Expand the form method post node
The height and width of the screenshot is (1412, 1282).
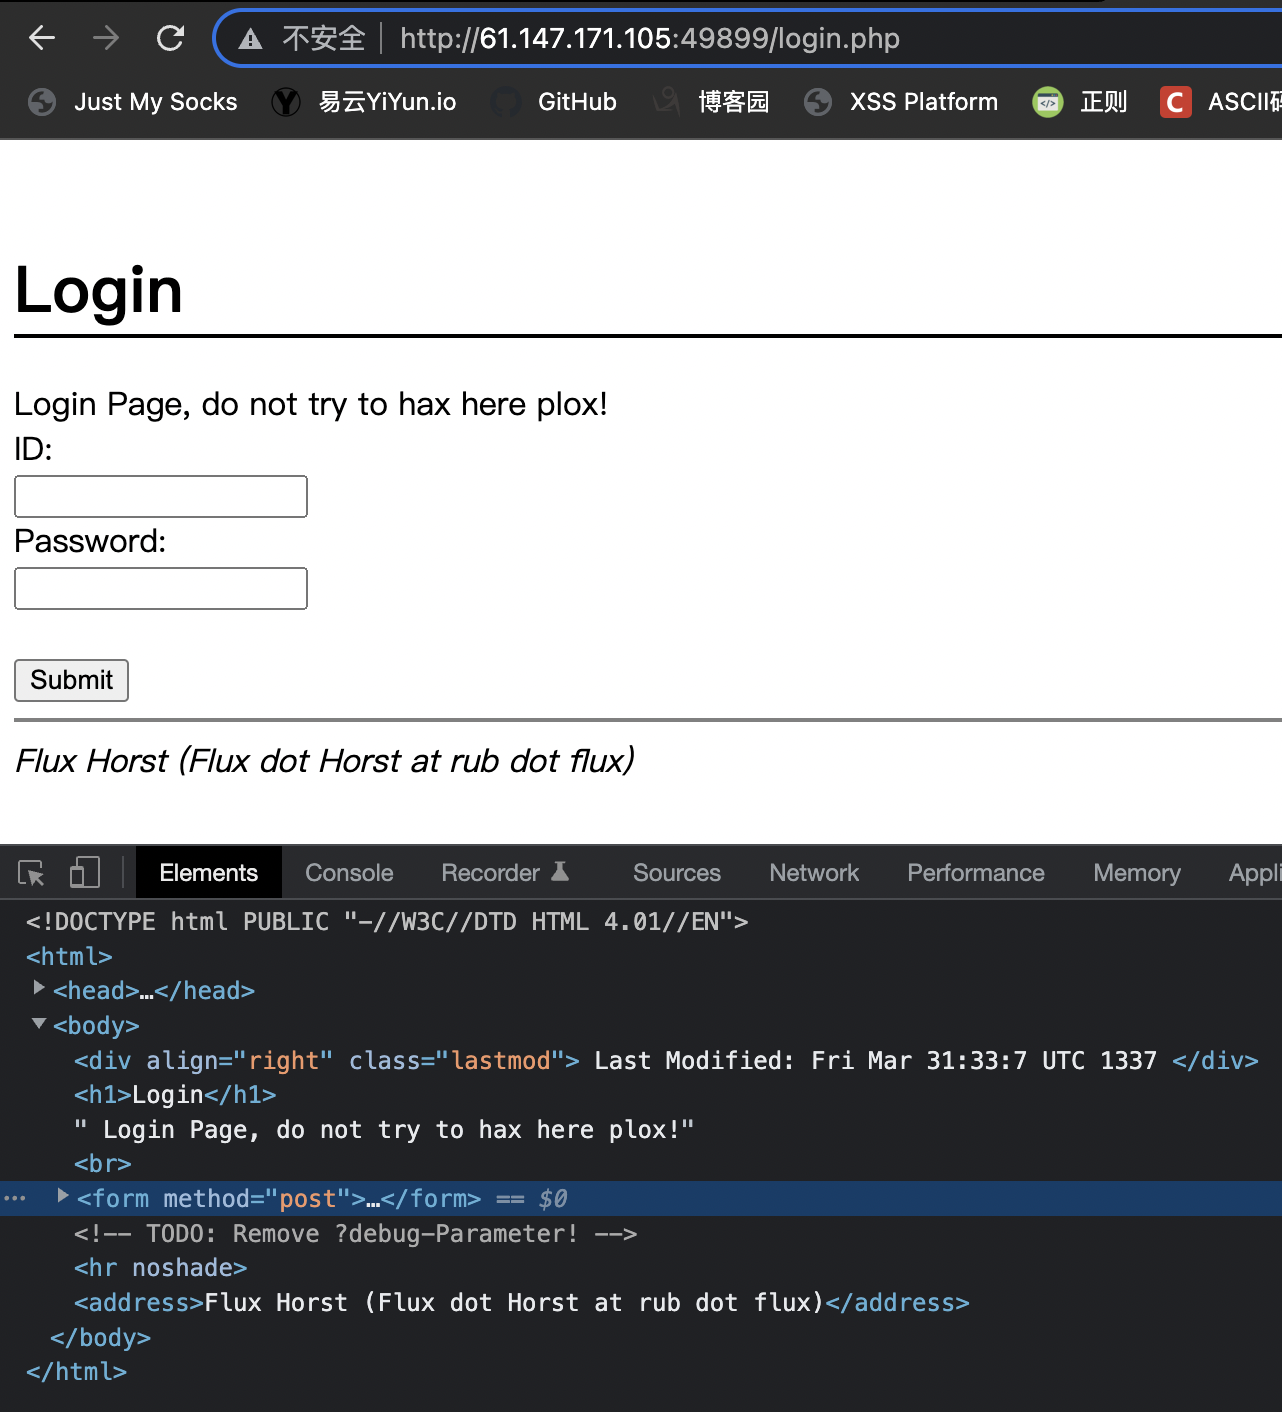point(63,1197)
